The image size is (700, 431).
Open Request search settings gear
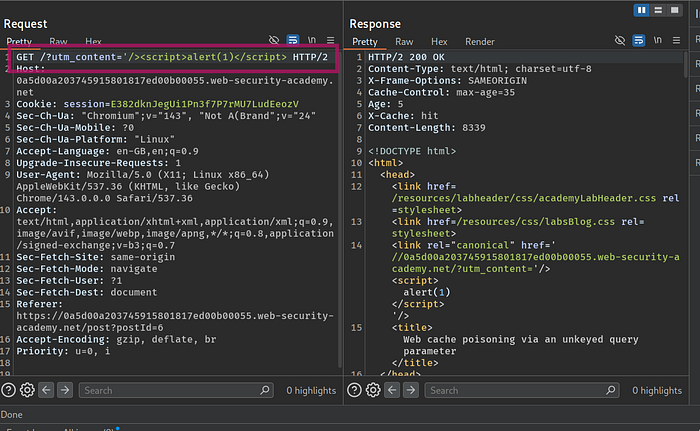[x=27, y=390]
